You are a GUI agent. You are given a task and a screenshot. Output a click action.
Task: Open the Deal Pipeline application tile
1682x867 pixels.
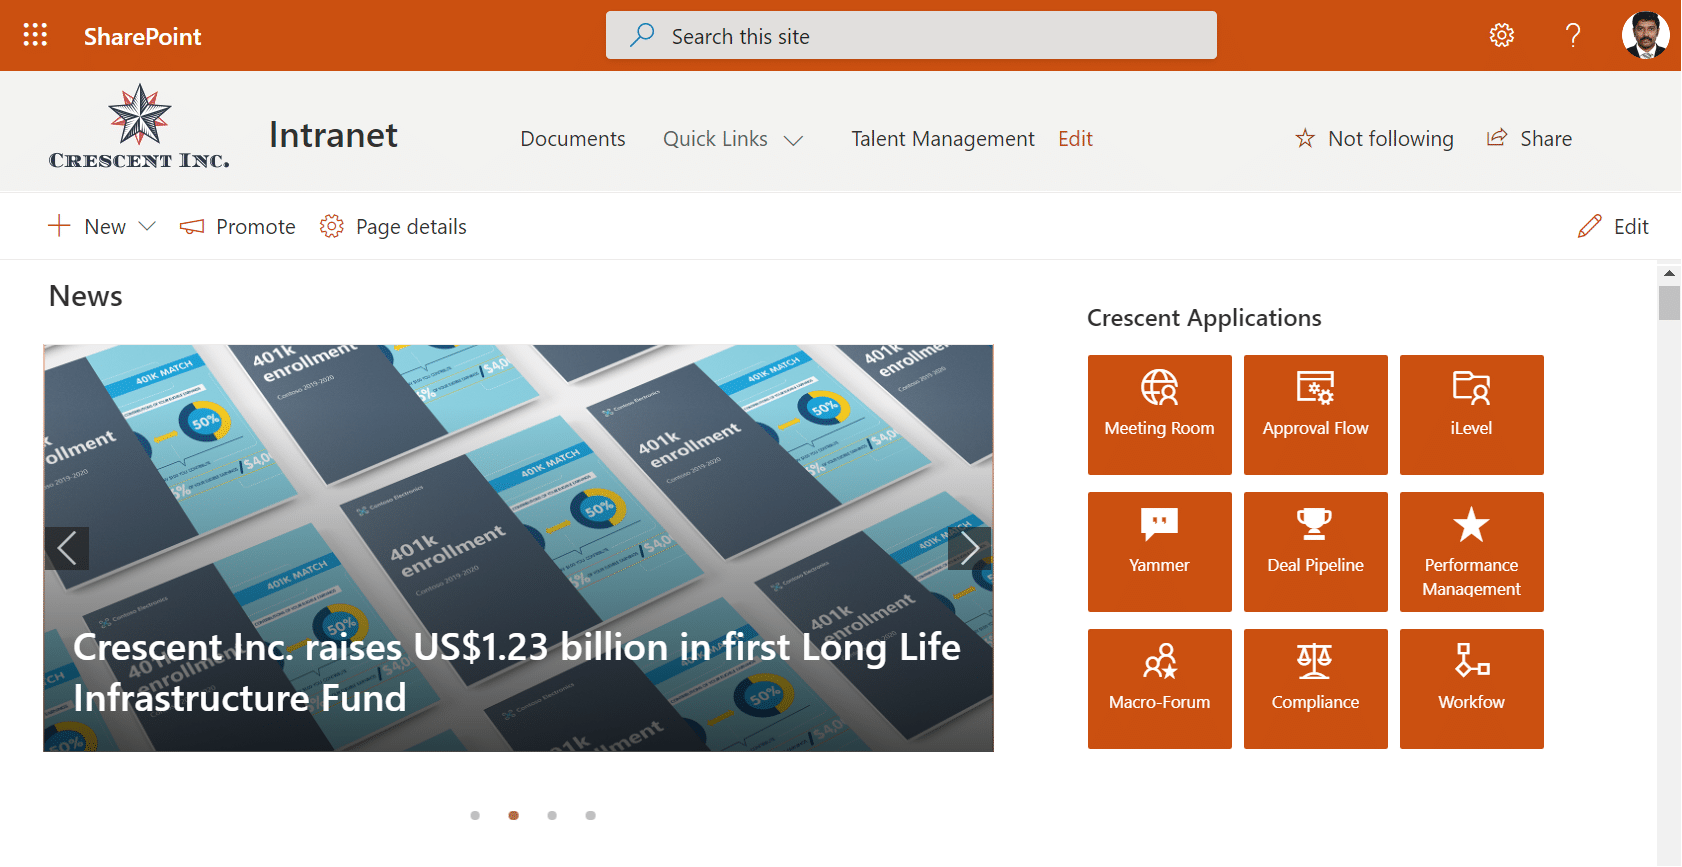1315,551
